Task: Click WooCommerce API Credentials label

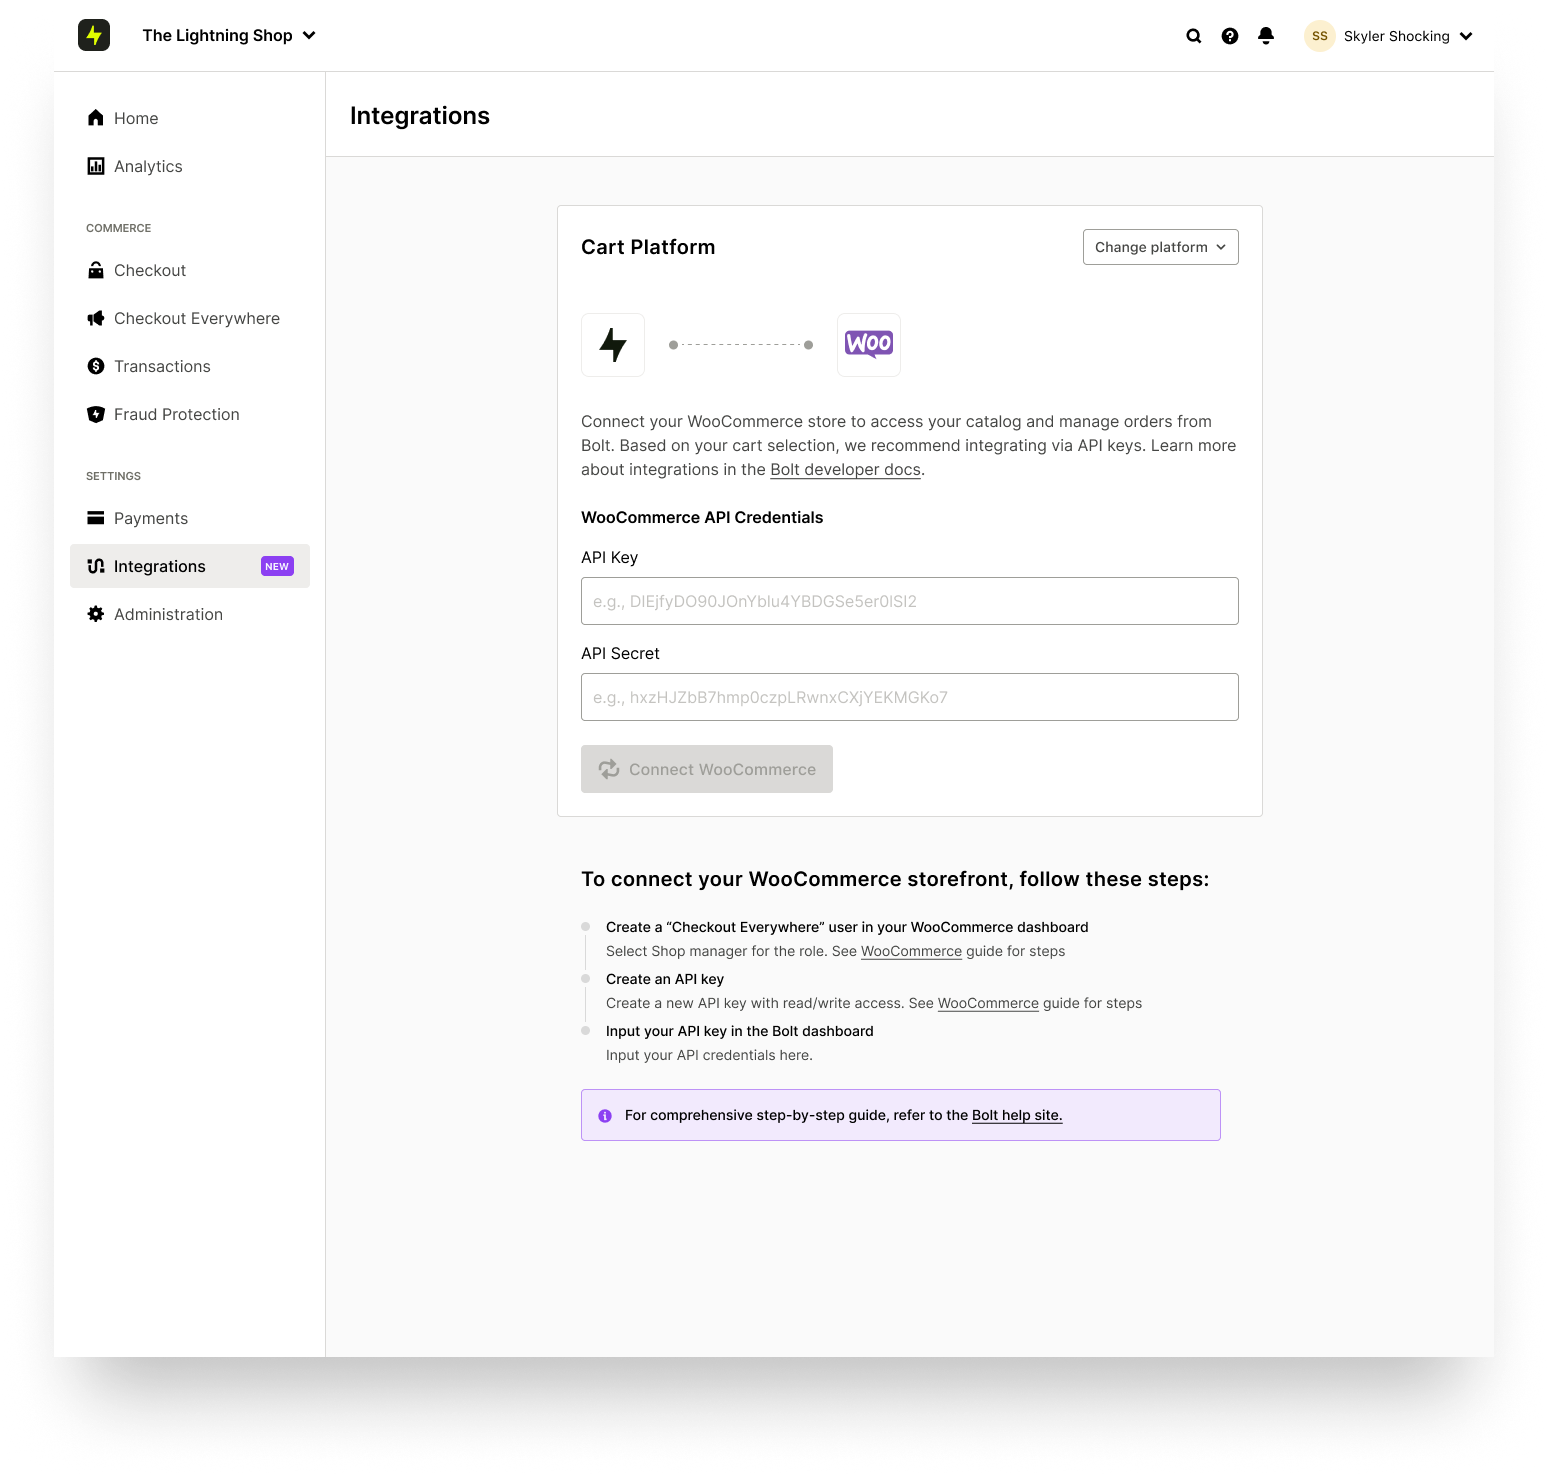Action: pyautogui.click(x=702, y=517)
